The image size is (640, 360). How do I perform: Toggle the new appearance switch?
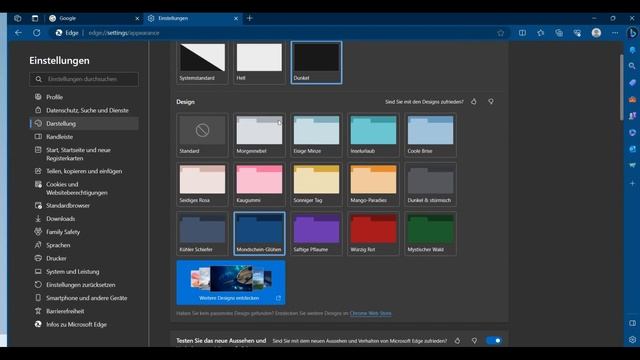494,340
